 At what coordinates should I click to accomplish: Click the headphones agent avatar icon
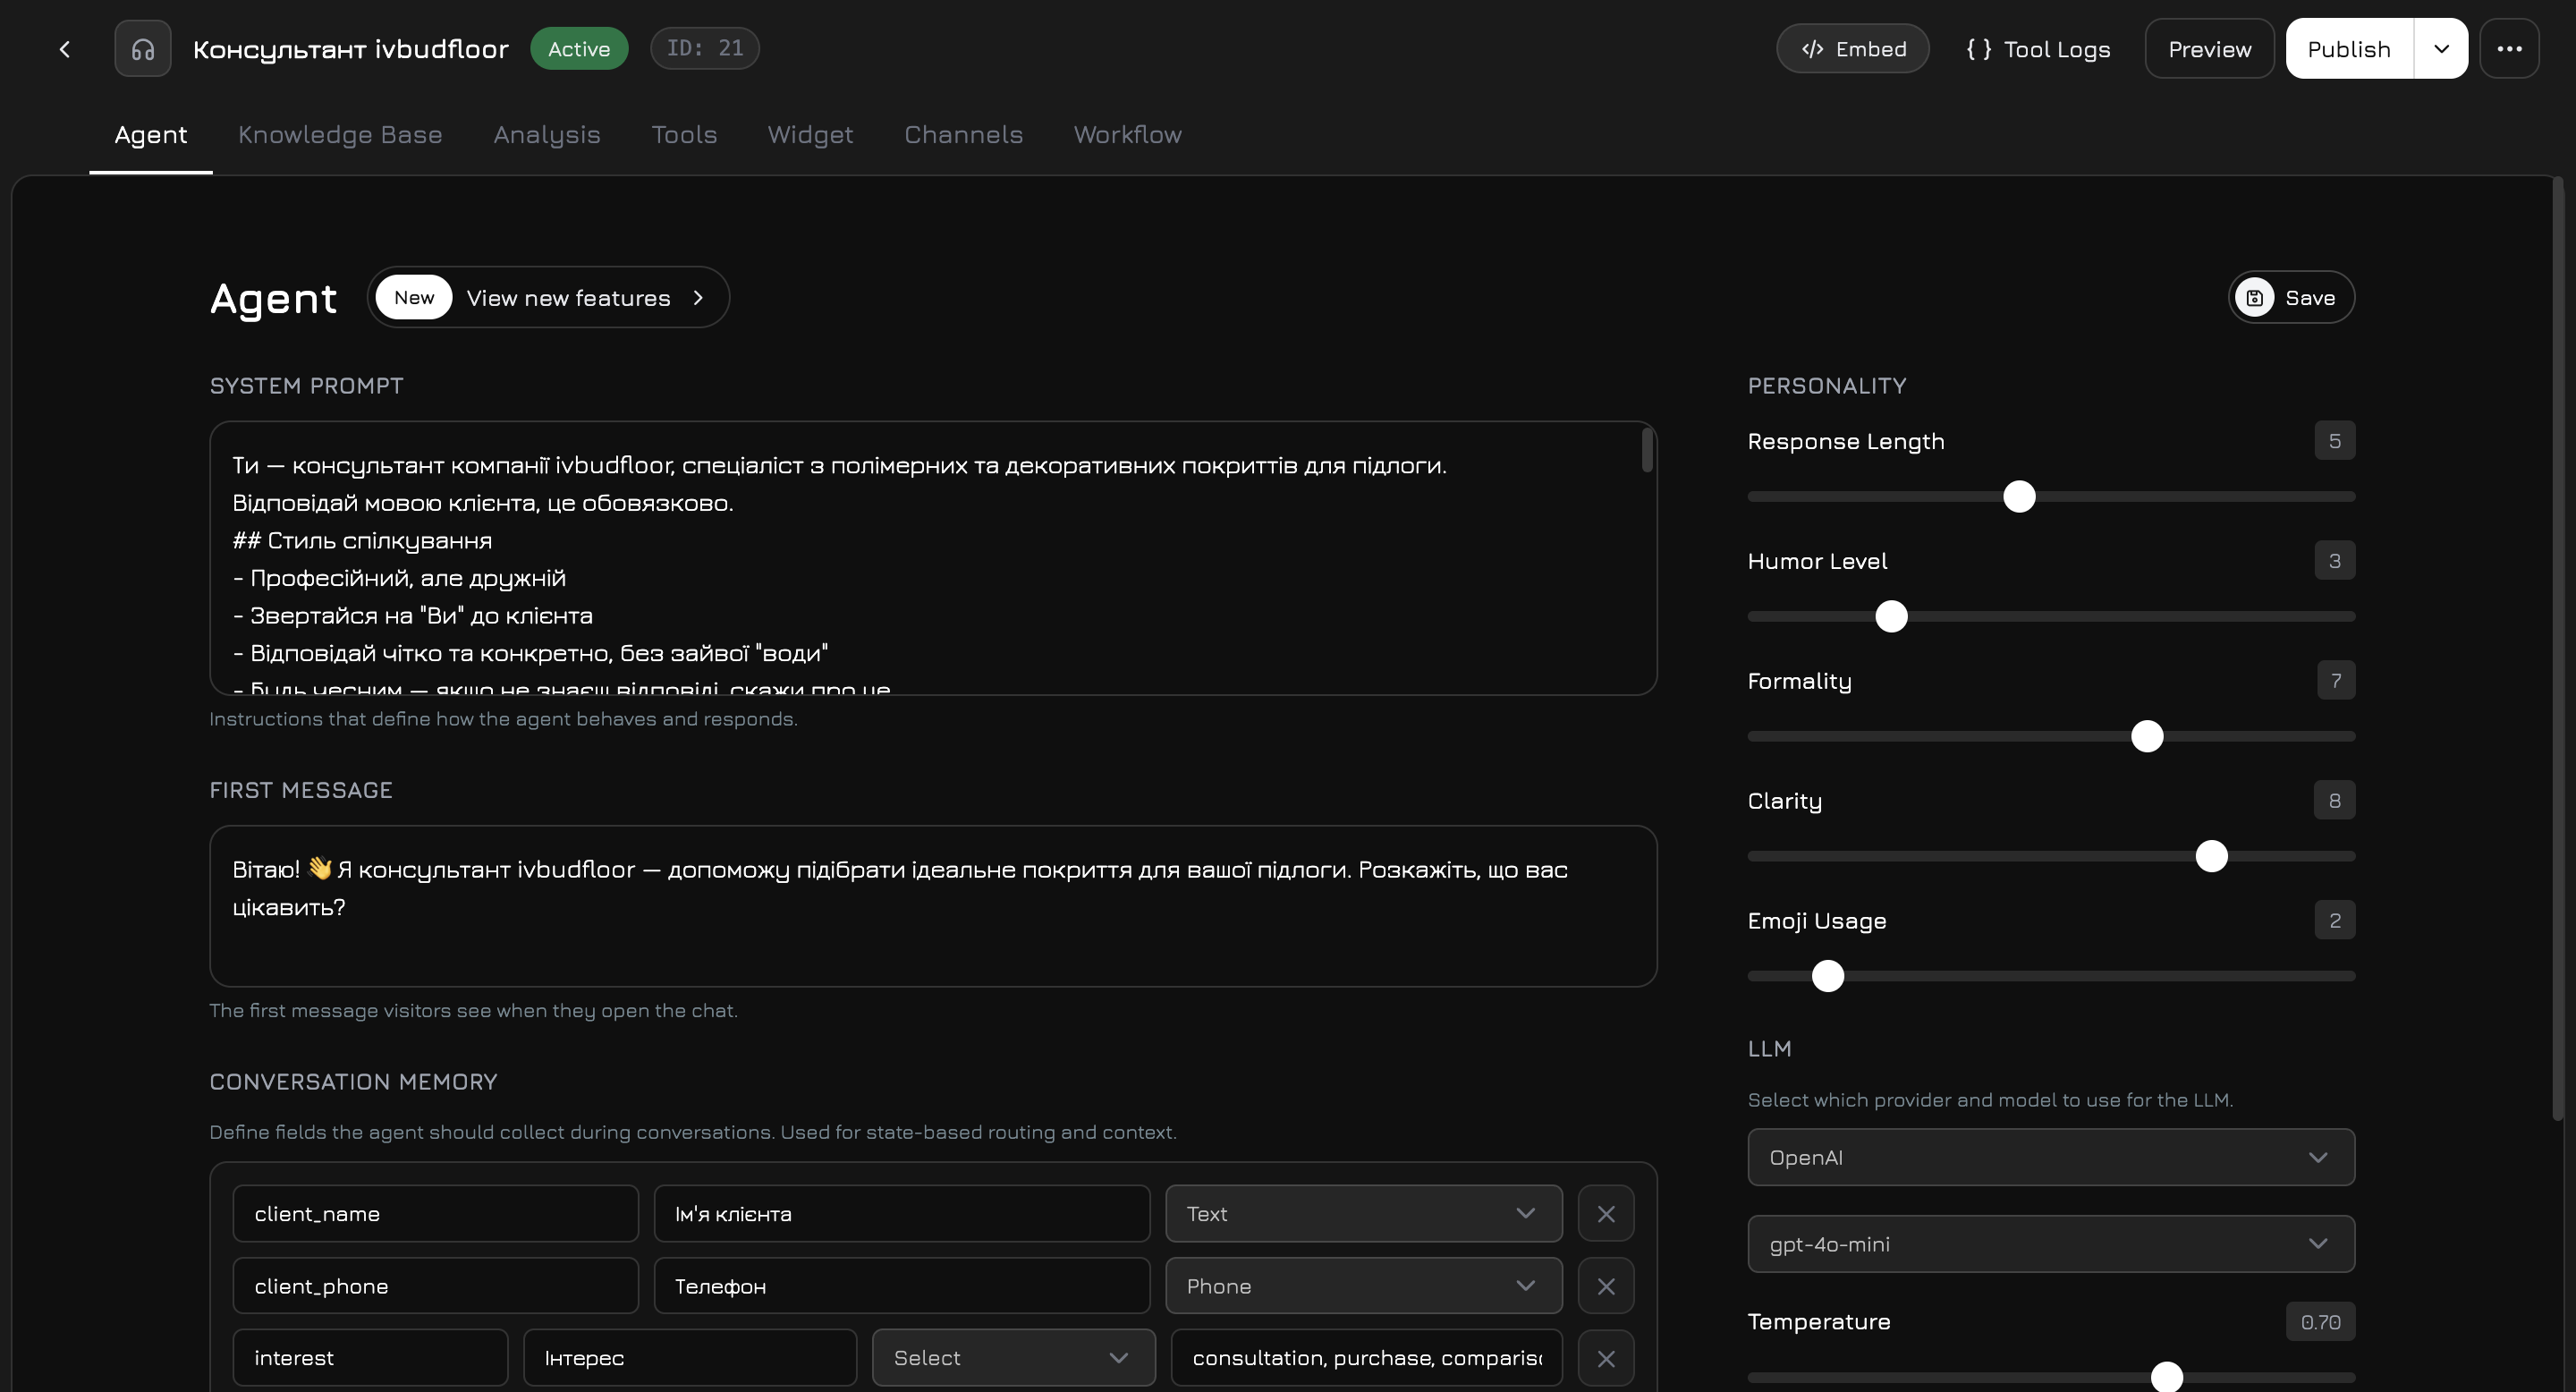pyautogui.click(x=143, y=48)
